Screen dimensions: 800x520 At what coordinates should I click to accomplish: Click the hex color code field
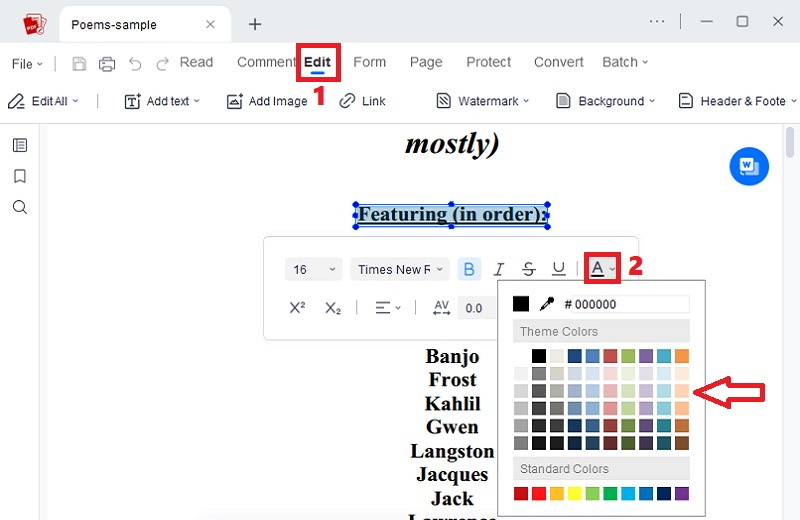(x=630, y=304)
